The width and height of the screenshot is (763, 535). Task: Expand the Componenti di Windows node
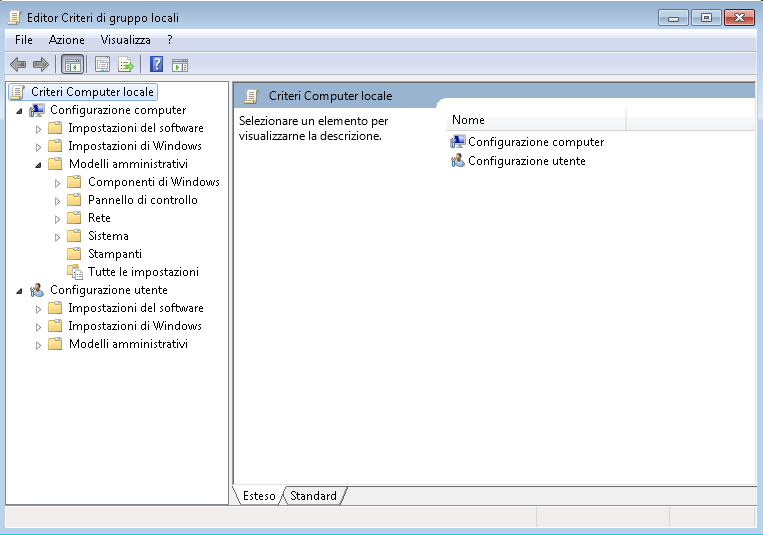(x=57, y=183)
